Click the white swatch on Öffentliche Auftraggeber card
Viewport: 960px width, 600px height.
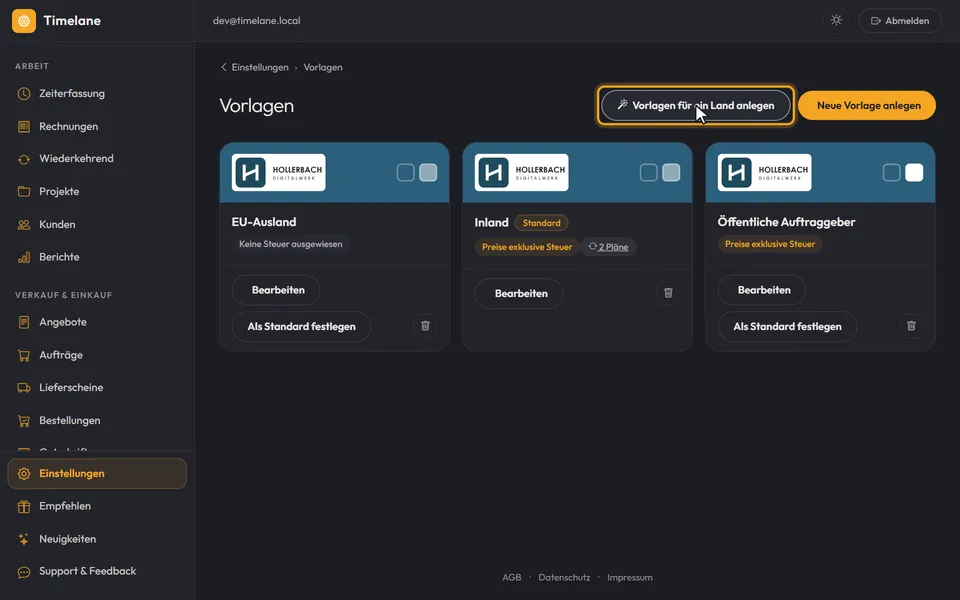pos(915,173)
